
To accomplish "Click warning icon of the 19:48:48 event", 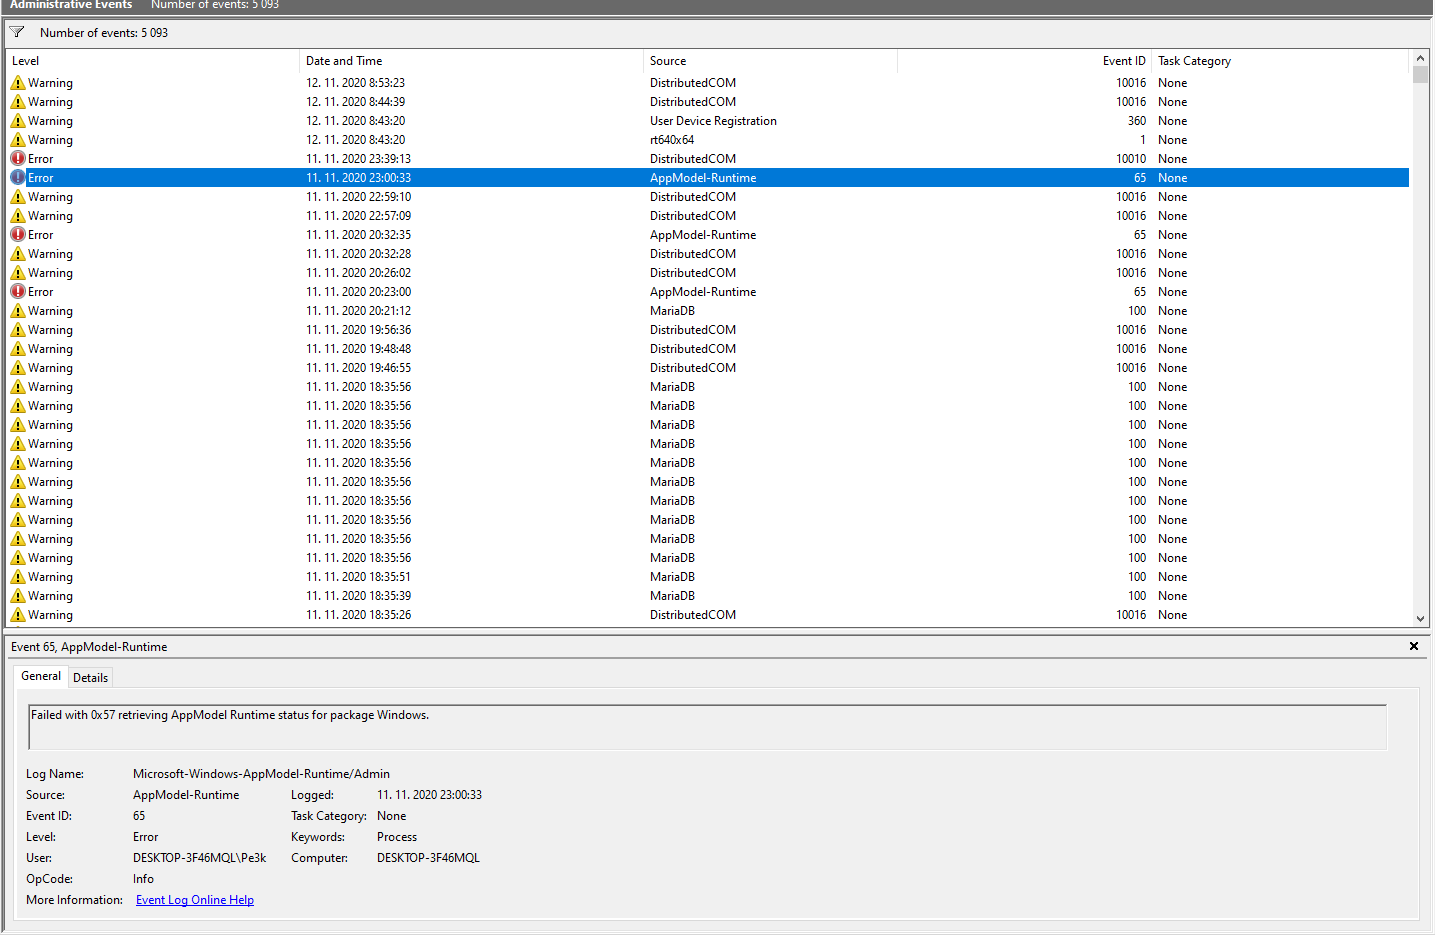I will pyautogui.click(x=18, y=349).
